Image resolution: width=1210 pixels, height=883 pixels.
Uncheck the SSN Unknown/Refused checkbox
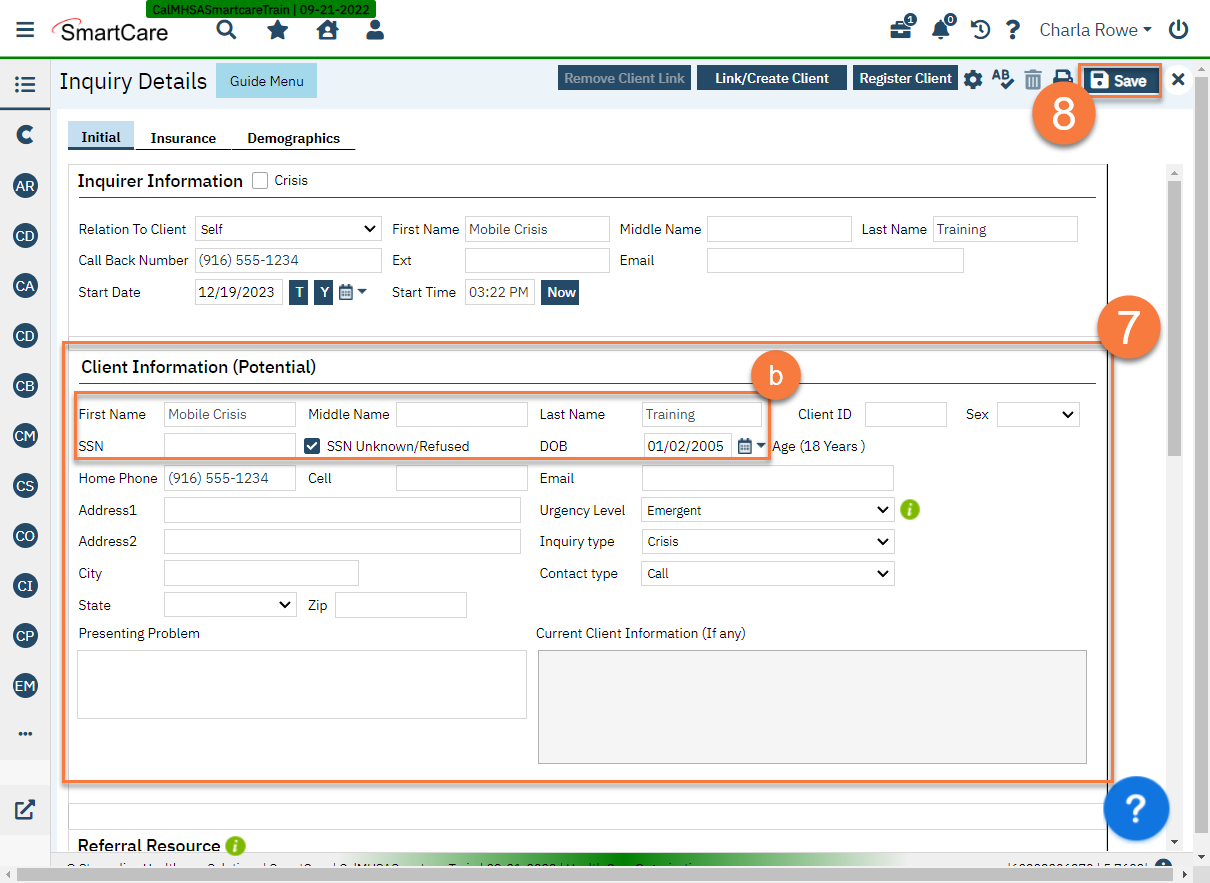click(x=312, y=446)
